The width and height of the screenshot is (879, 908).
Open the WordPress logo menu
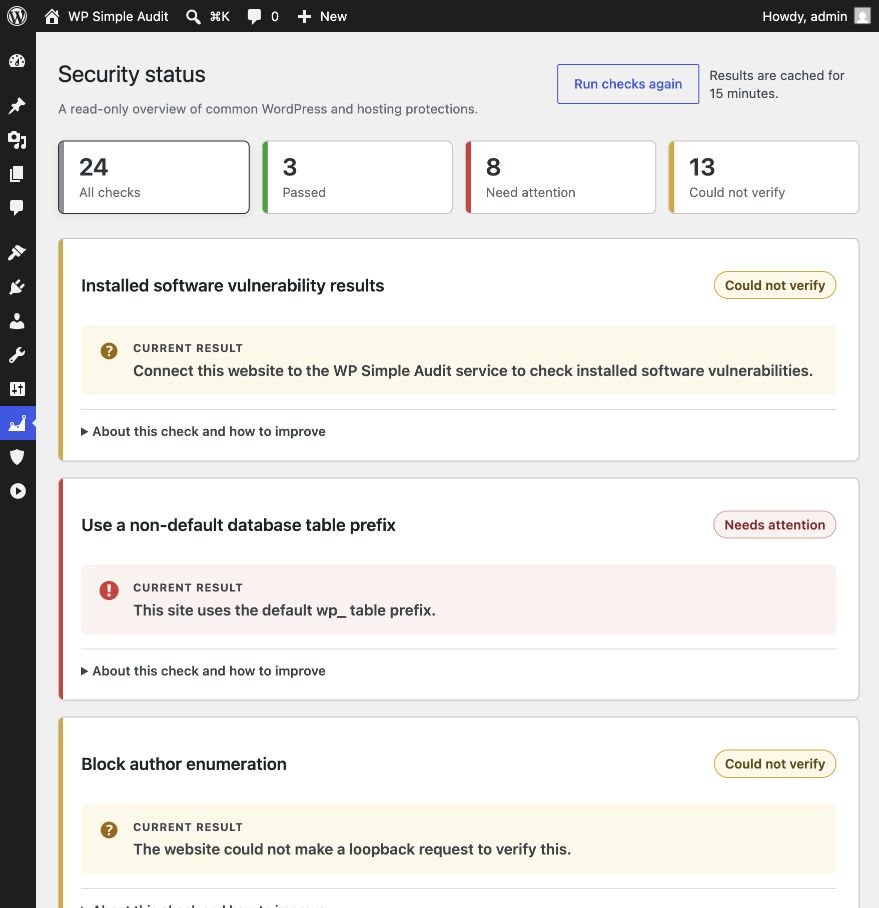point(17,16)
